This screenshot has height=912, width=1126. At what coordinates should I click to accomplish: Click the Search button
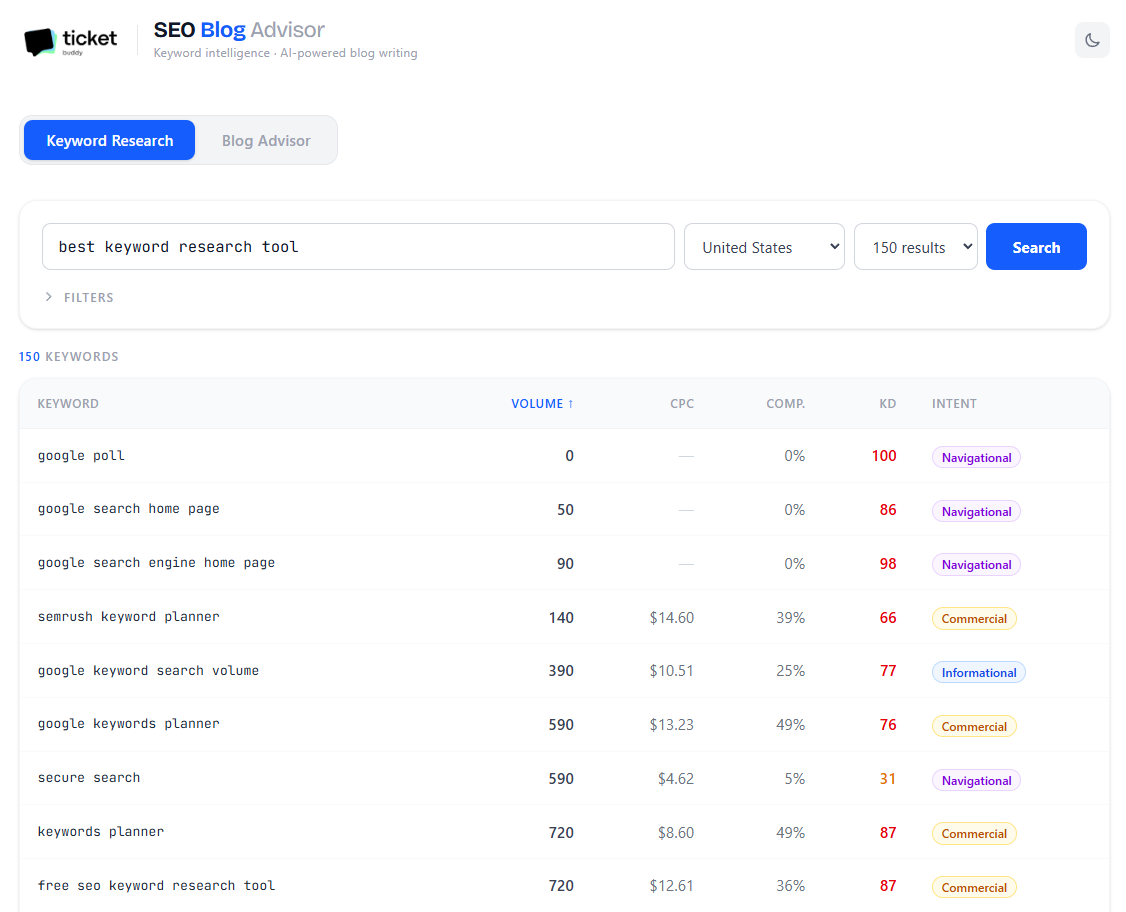[1036, 246]
